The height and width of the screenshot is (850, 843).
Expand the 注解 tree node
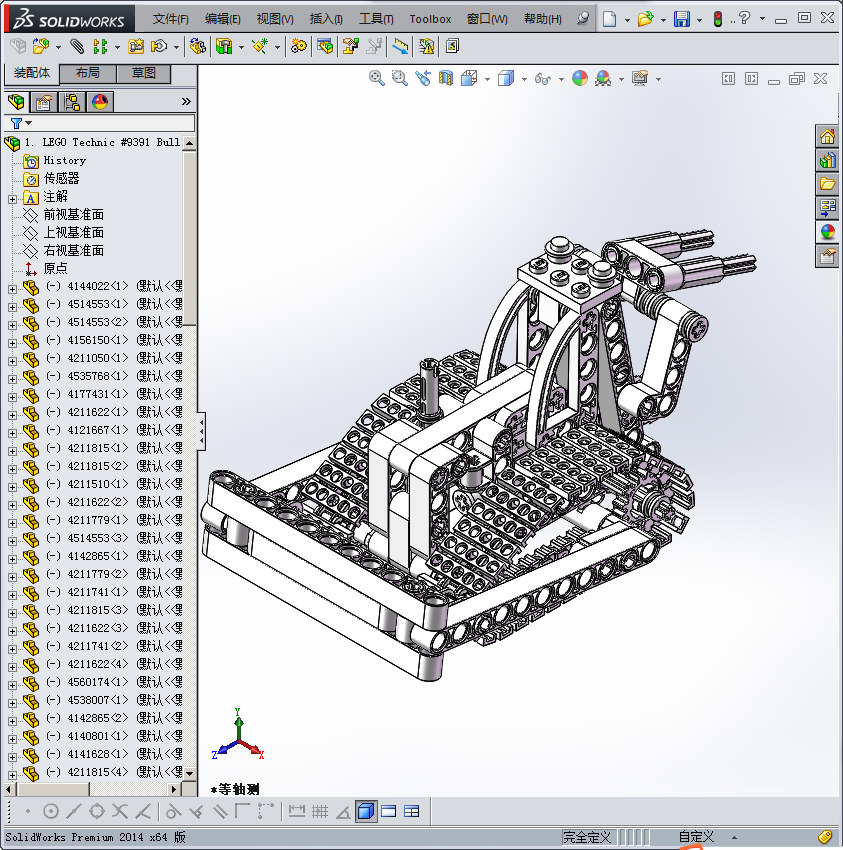coord(12,199)
